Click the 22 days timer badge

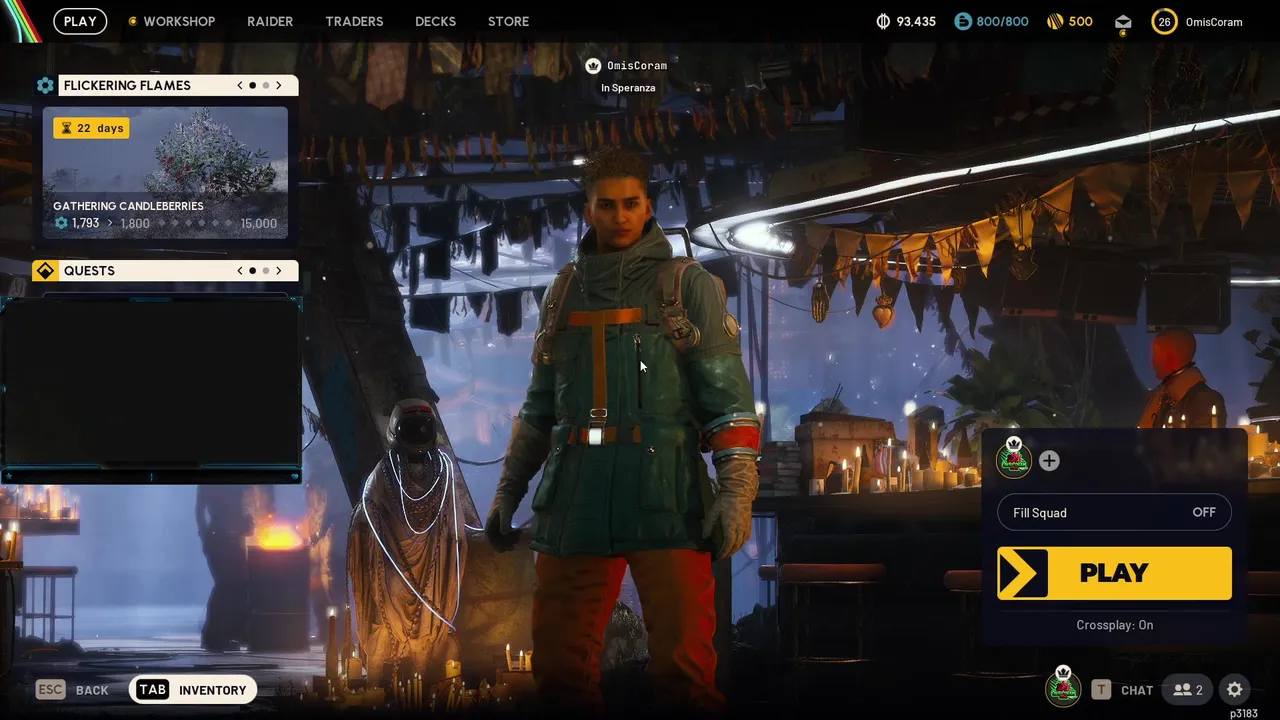click(91, 128)
